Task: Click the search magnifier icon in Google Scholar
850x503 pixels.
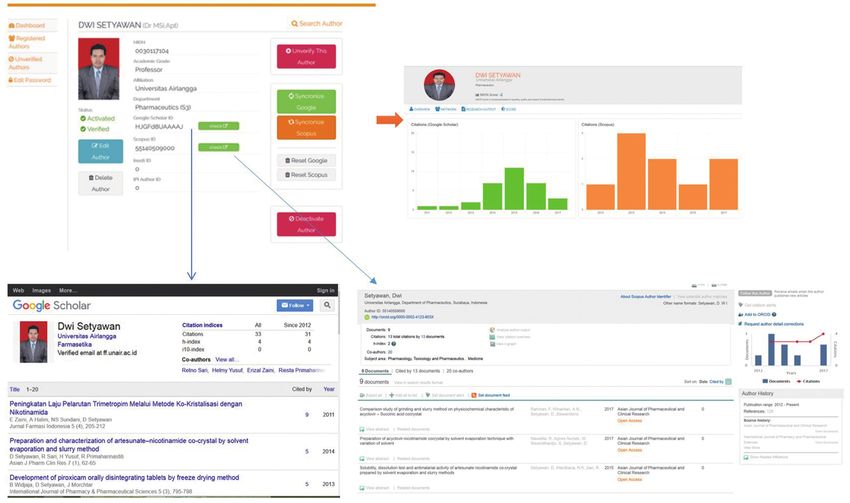Action: pos(327,305)
